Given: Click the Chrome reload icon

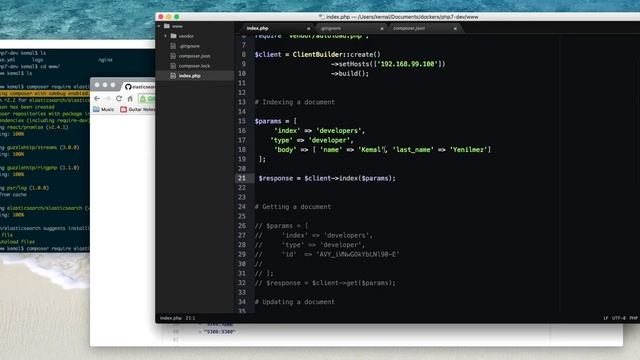Looking at the screenshot, I should (x=119, y=99).
